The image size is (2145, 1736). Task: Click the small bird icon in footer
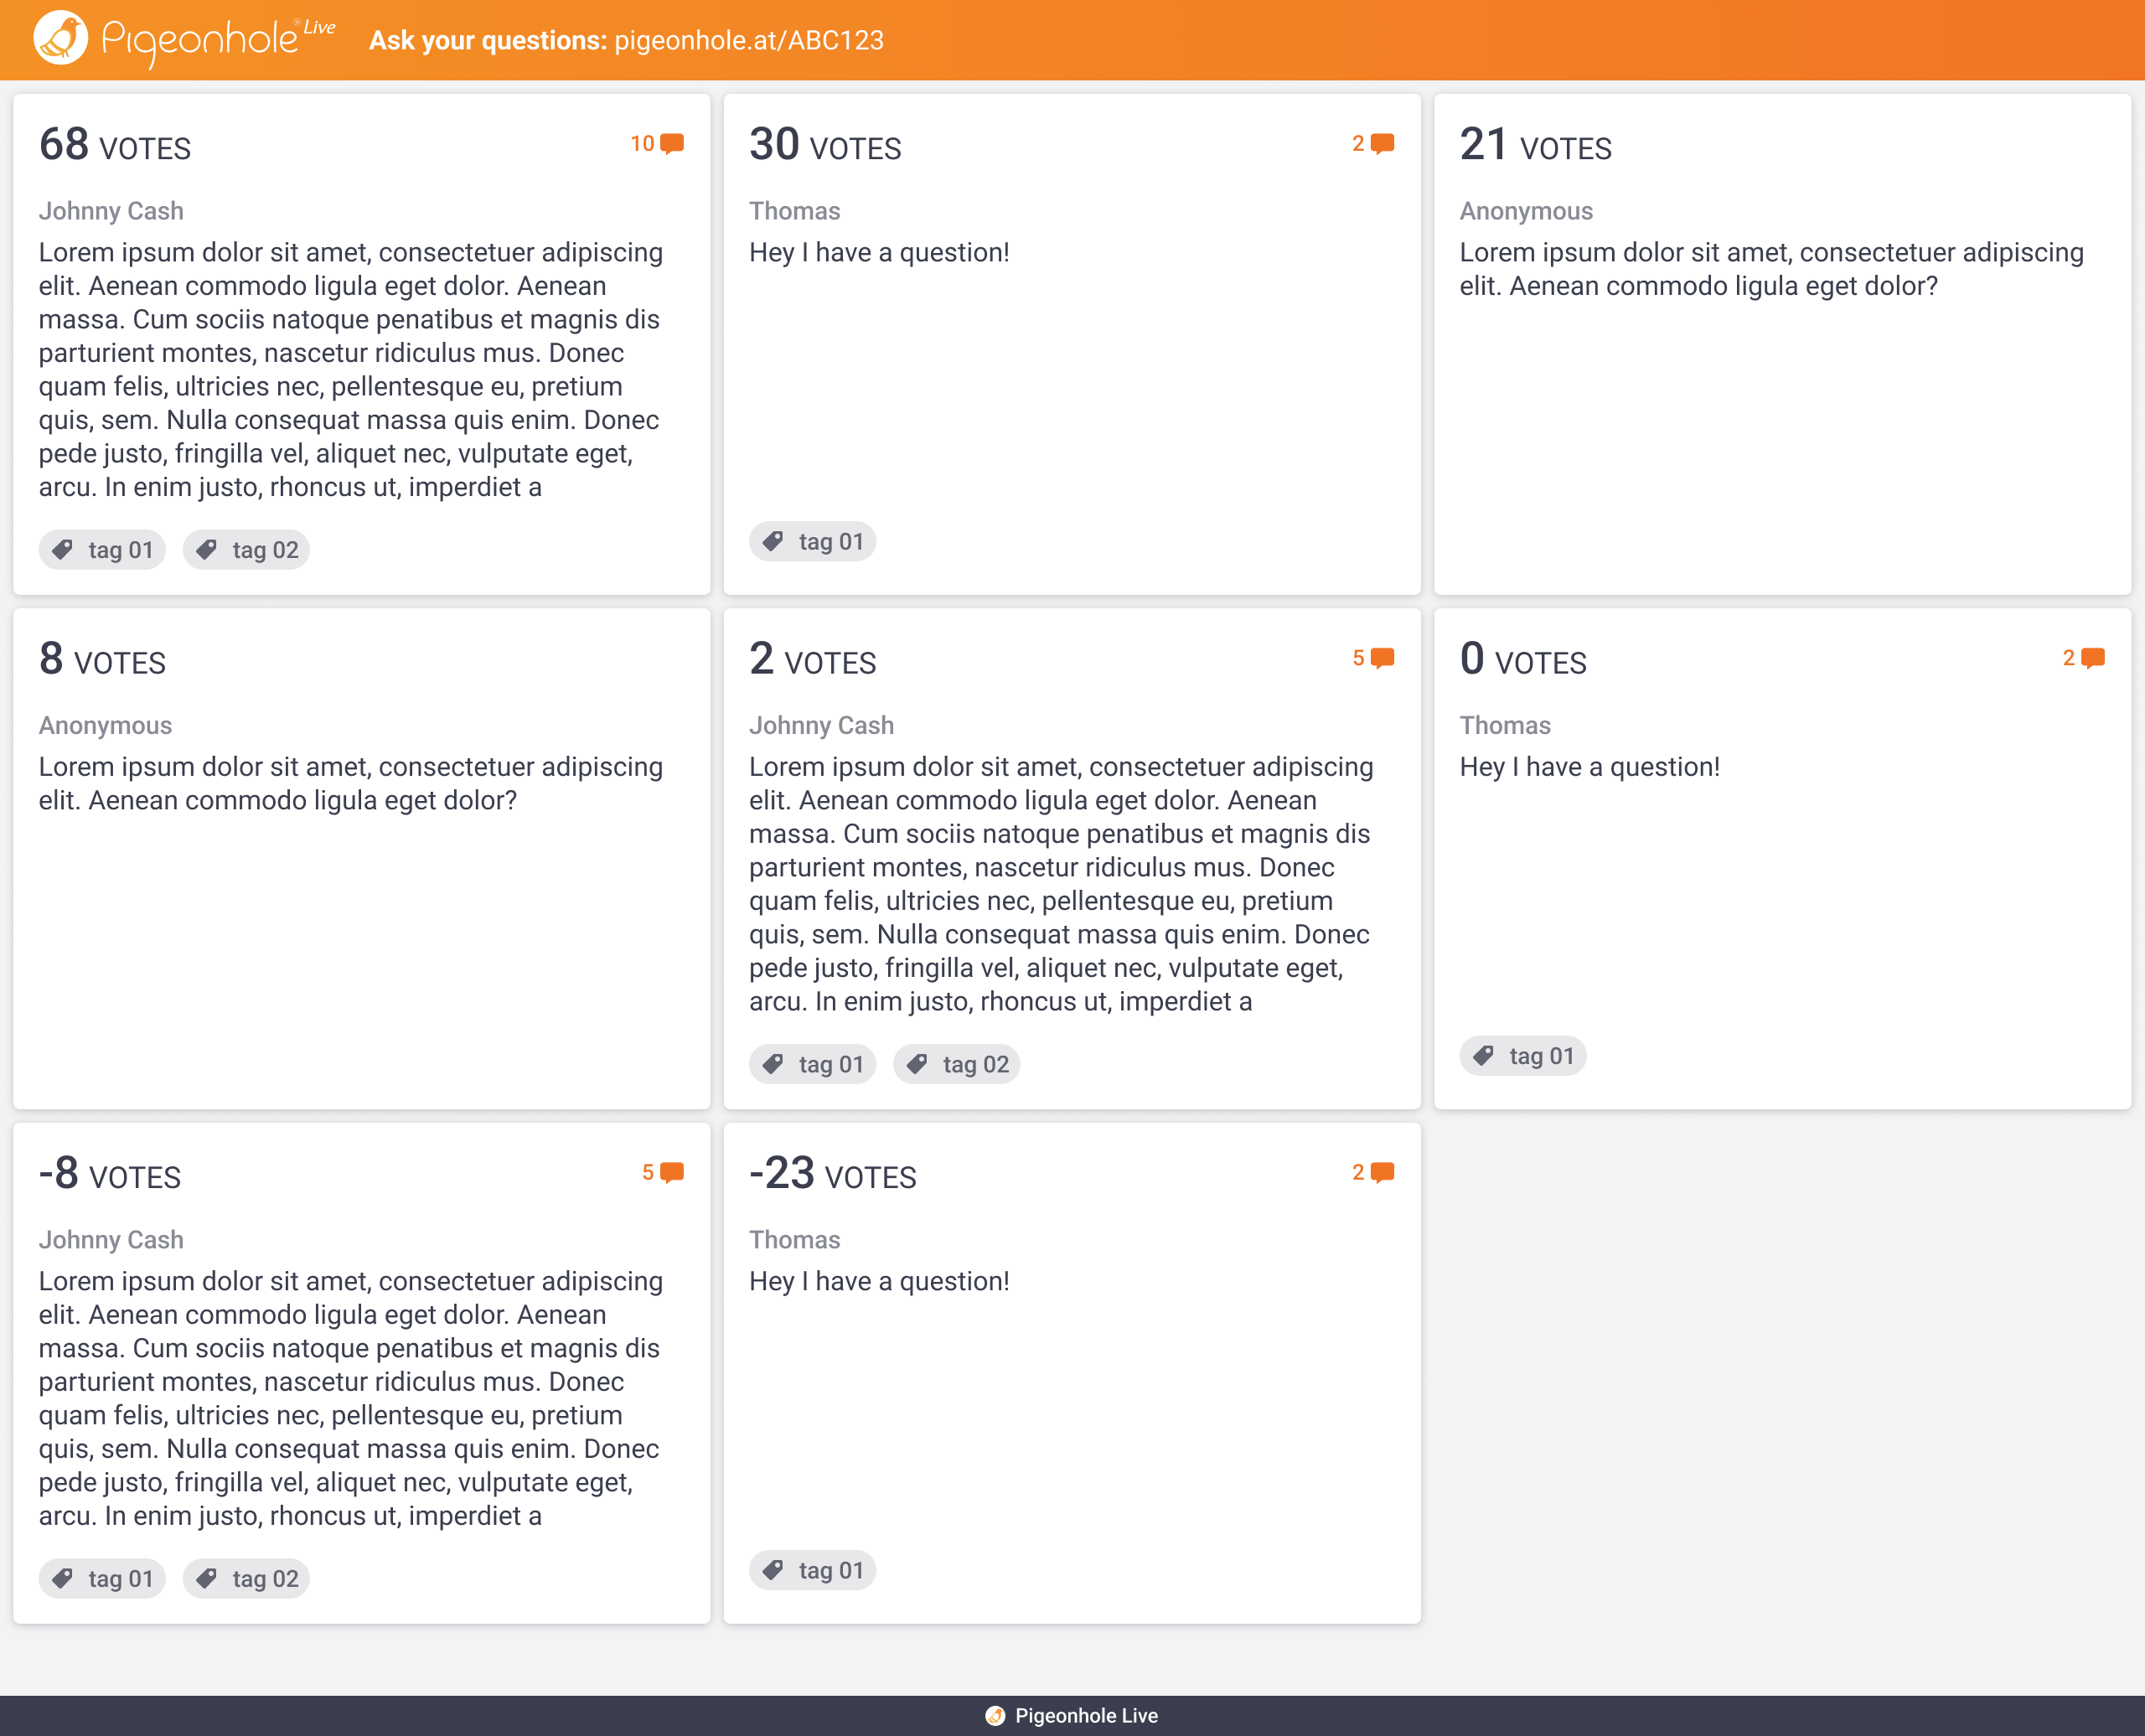[995, 1716]
